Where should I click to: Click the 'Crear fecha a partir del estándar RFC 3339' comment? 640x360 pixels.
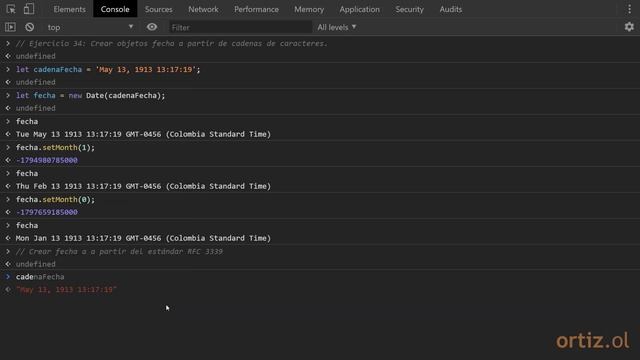point(119,251)
